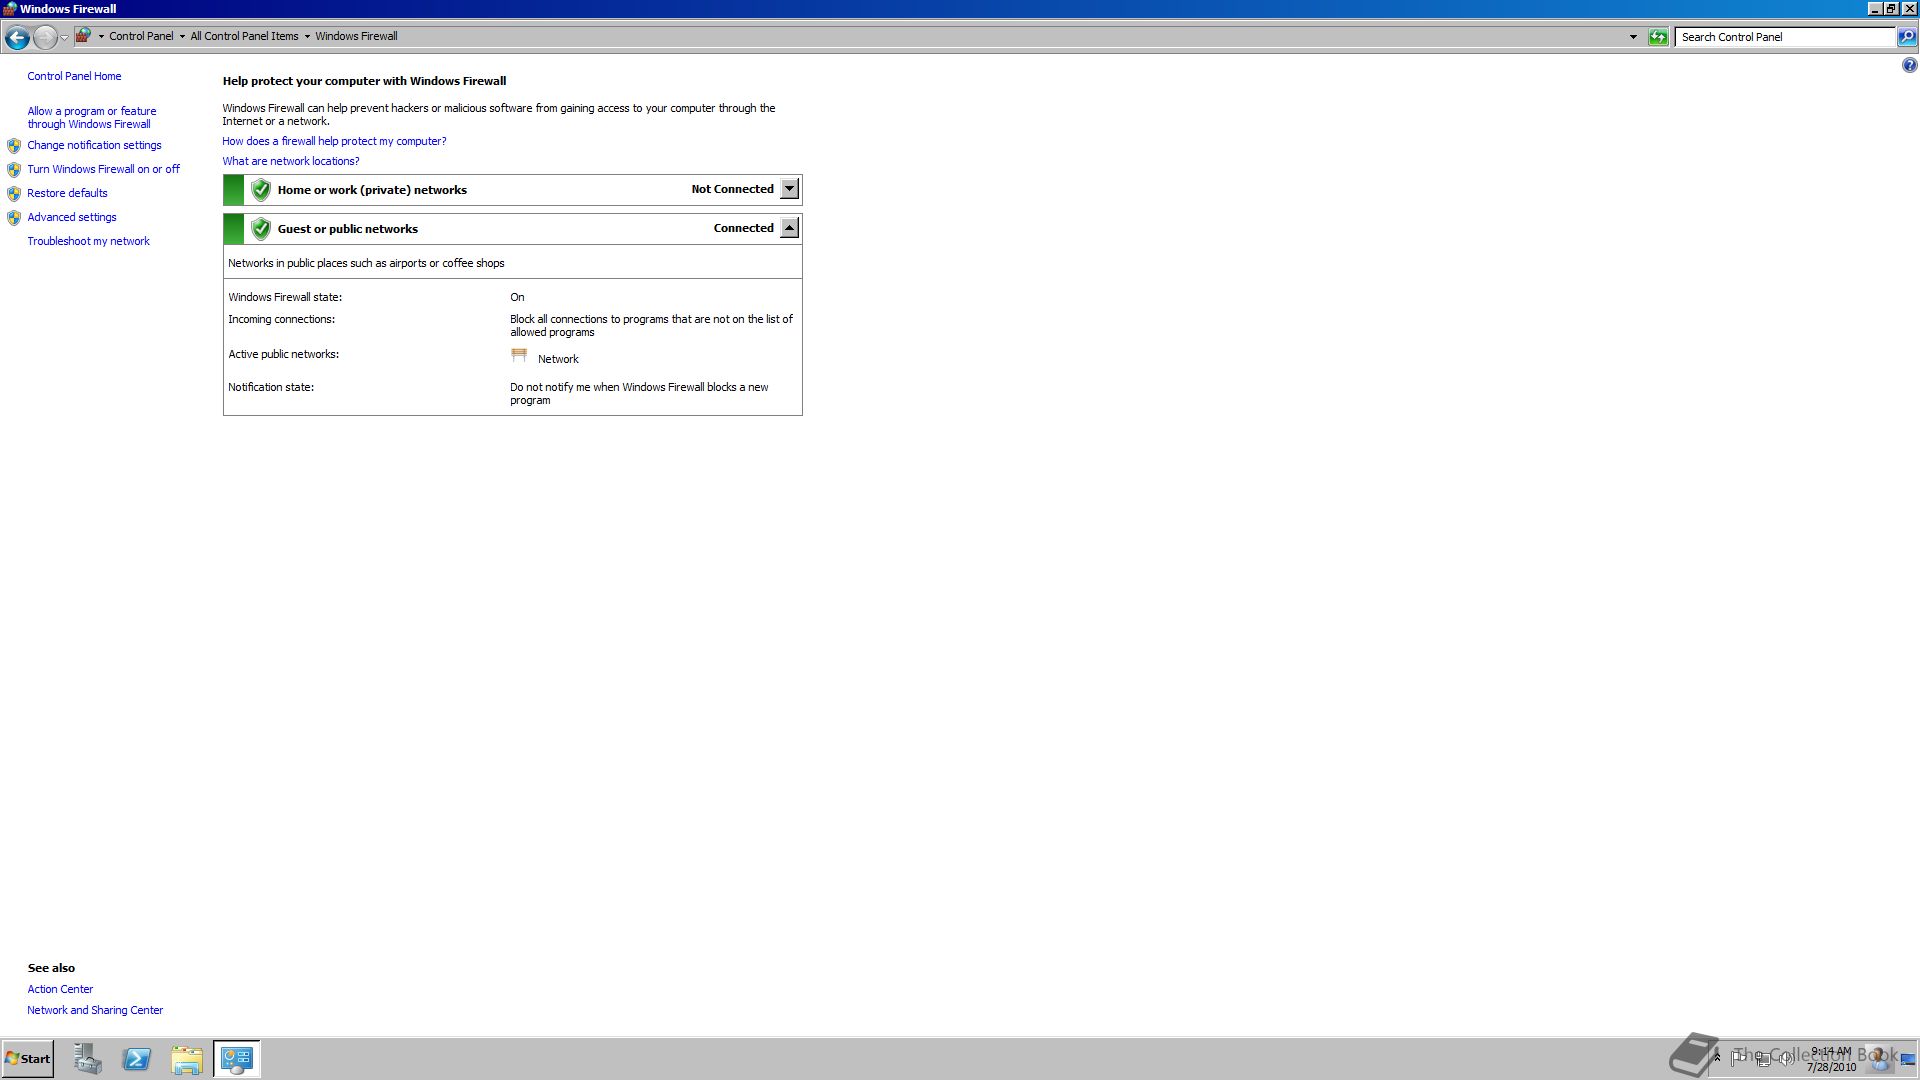Click the Not Connected status text
Screen dimensions: 1920x1080
click(732, 189)
